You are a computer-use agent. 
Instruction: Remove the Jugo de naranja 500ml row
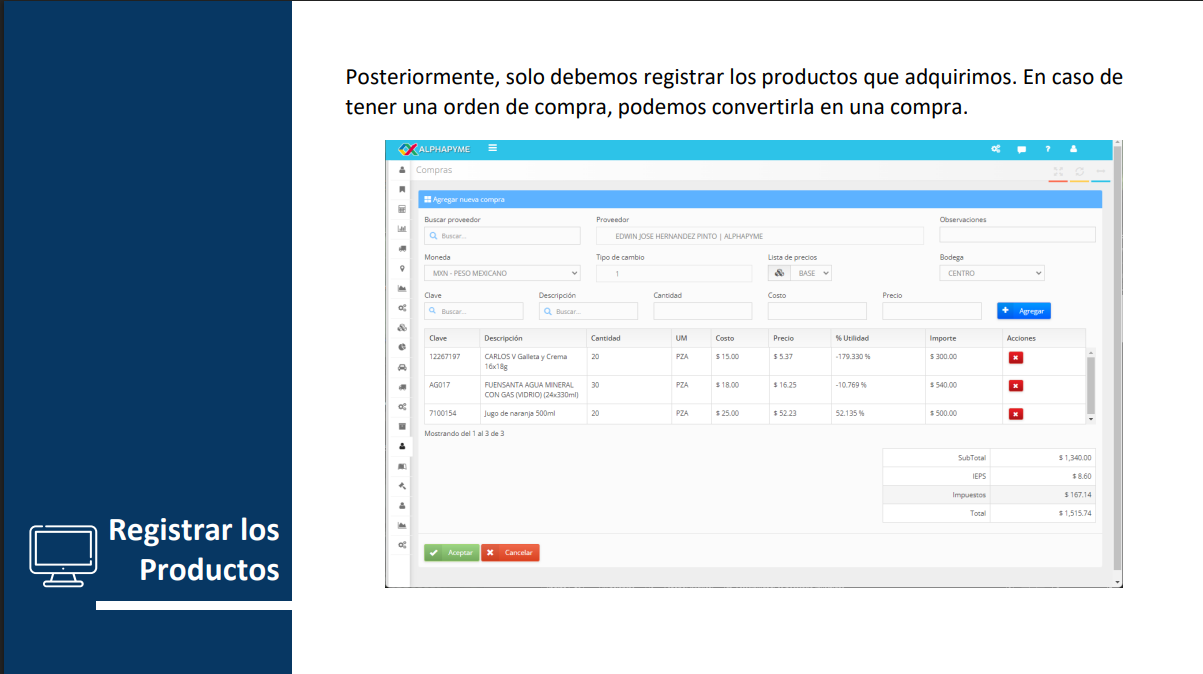1015,414
